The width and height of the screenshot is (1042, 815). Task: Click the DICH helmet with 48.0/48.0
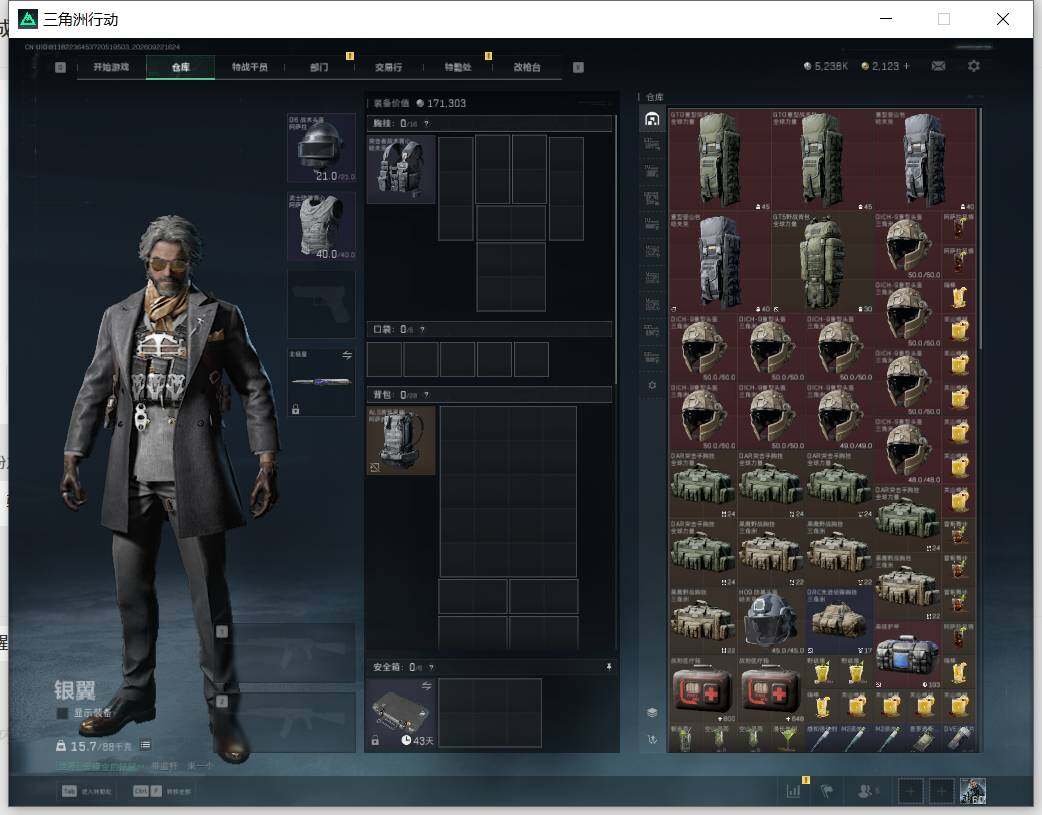[x=907, y=450]
